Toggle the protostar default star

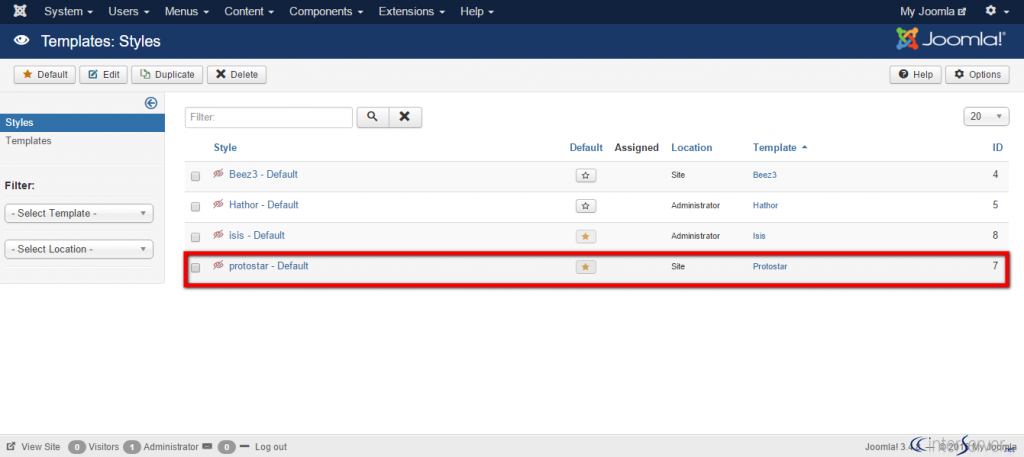pos(586,266)
